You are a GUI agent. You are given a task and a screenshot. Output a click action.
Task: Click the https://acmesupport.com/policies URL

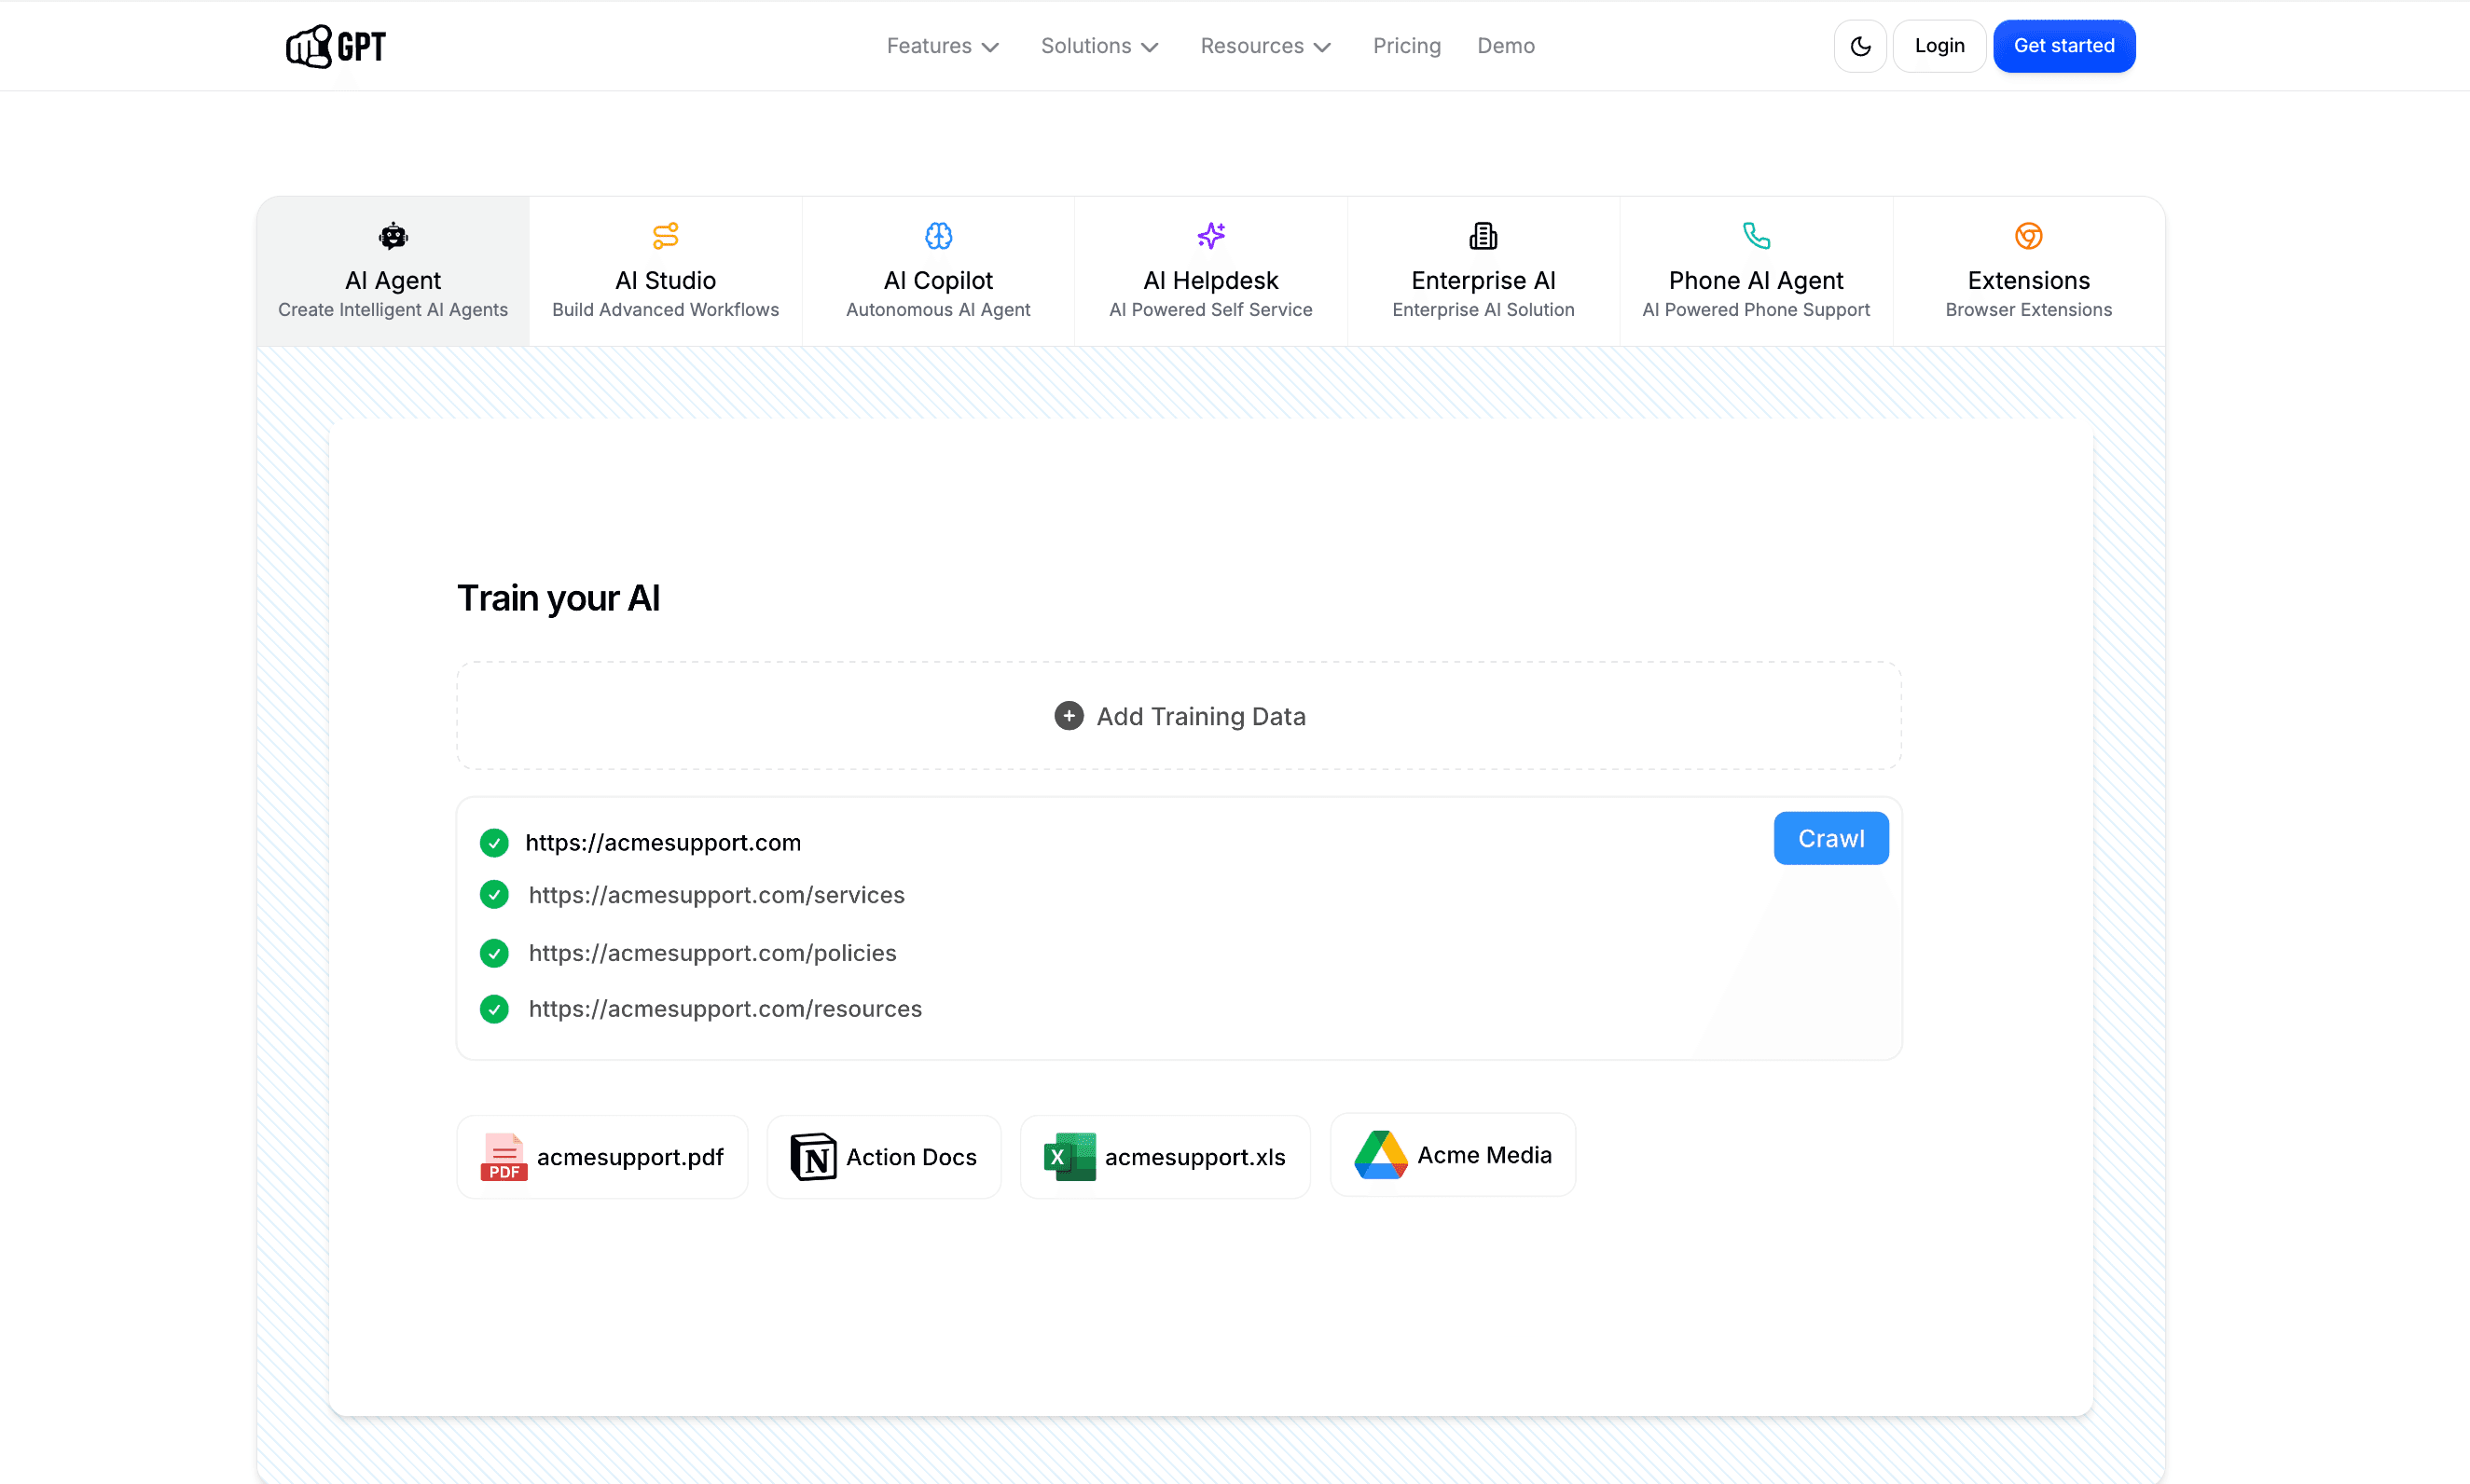pos(713,953)
